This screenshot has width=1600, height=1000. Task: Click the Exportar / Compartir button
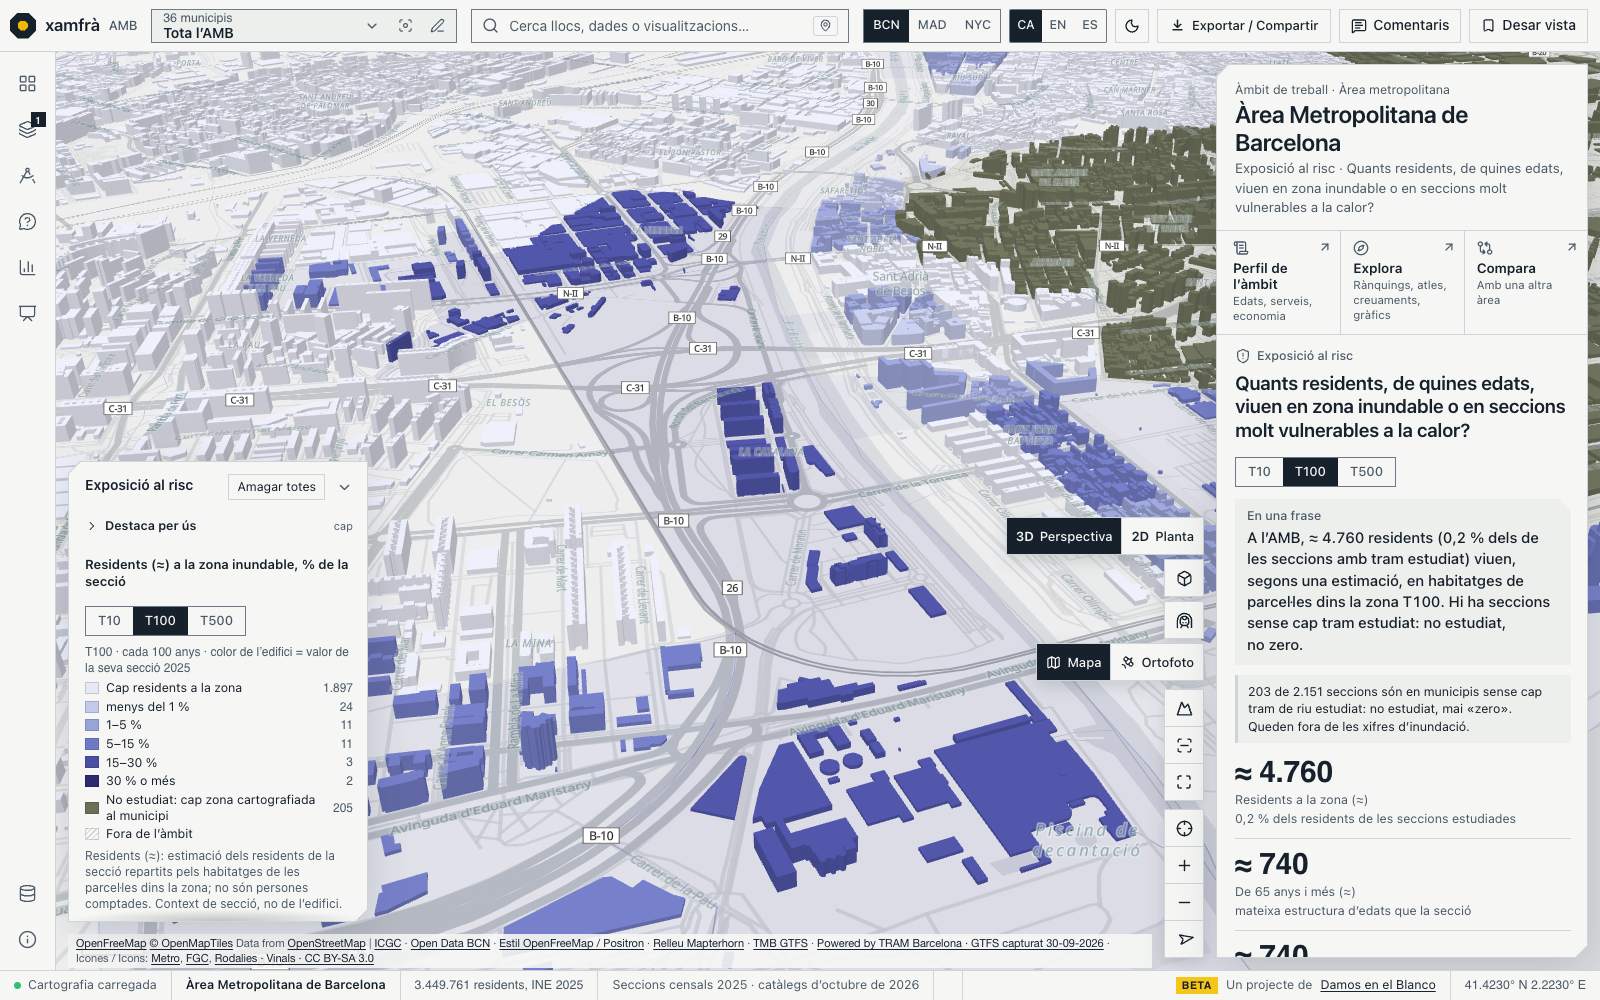click(1244, 26)
